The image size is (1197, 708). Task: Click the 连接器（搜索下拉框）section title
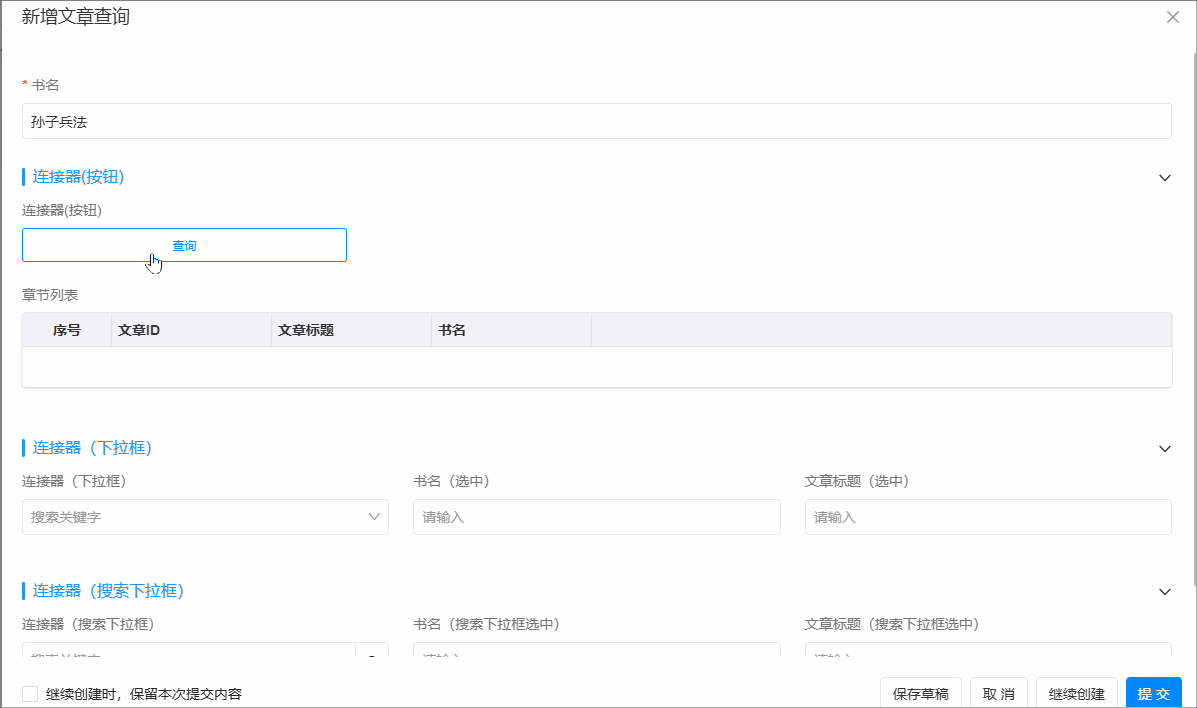tap(108, 591)
